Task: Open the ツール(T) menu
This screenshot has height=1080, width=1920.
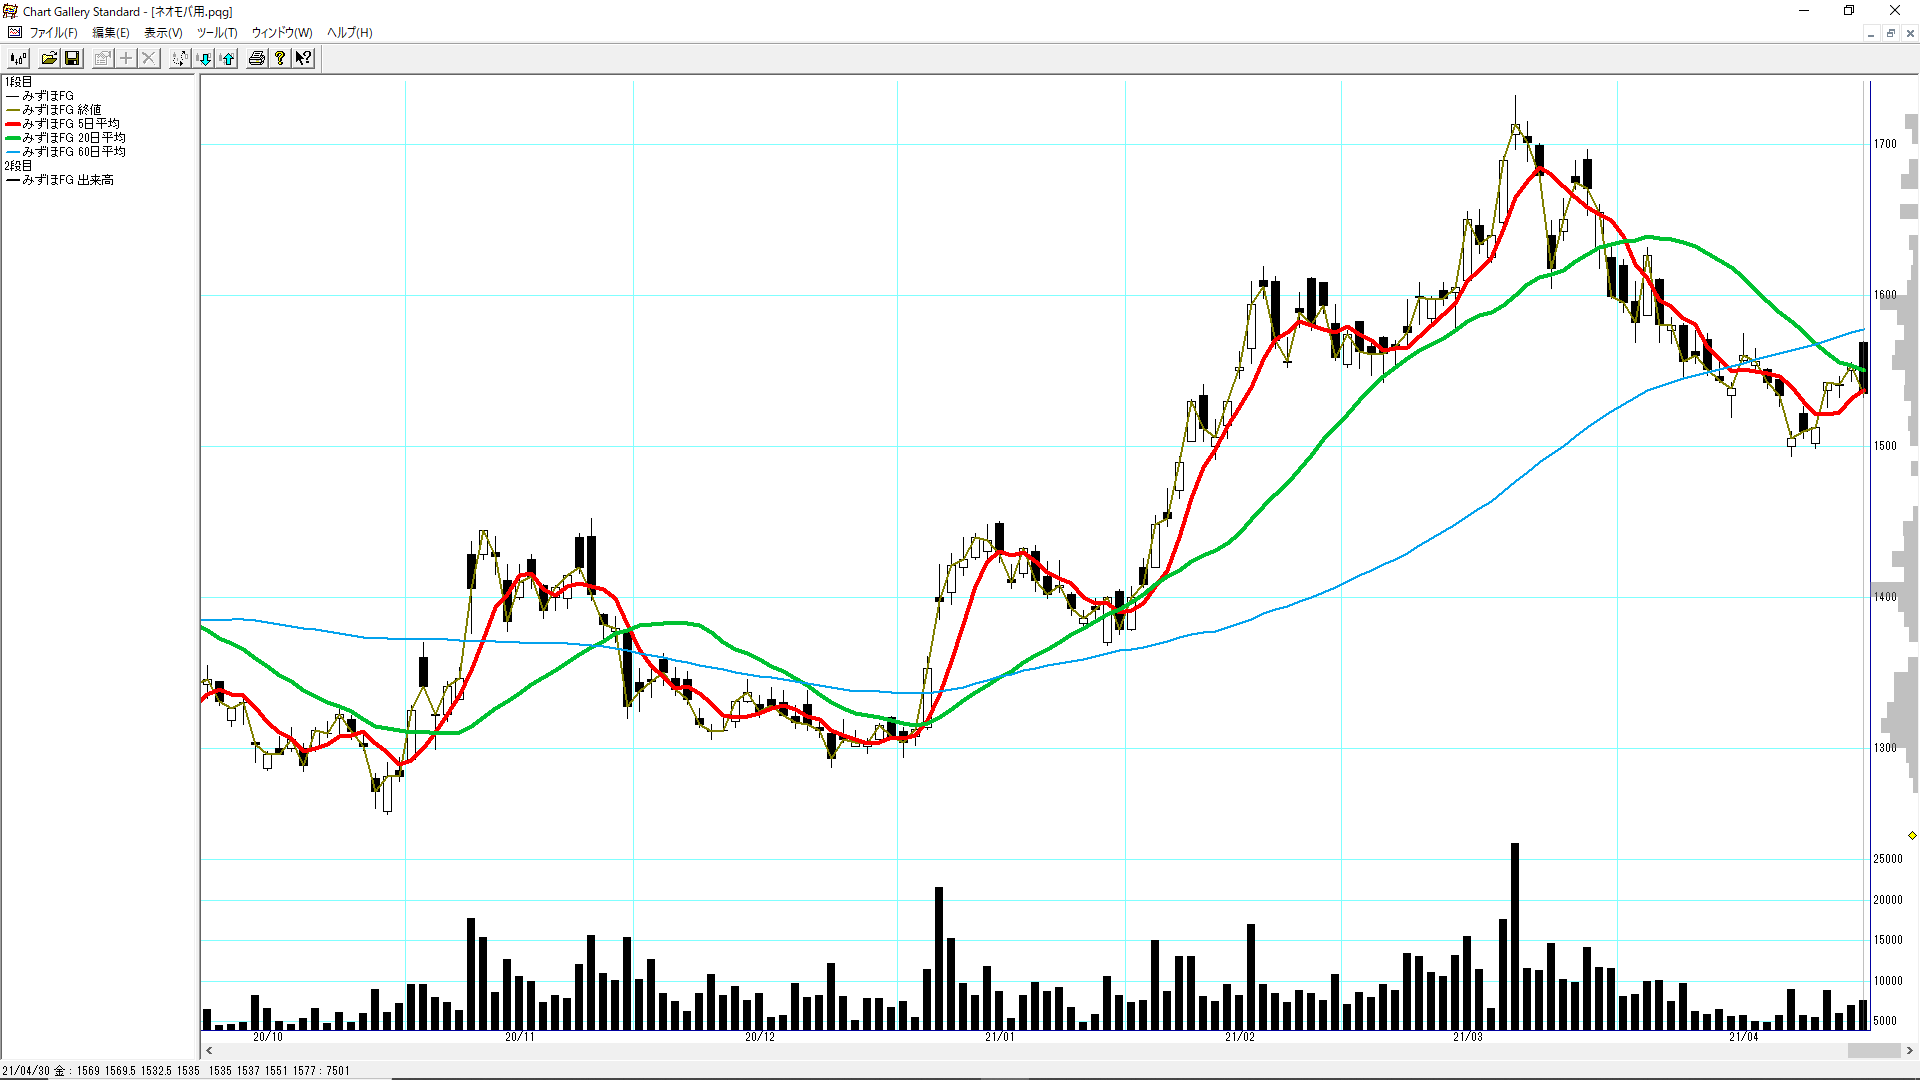Action: tap(217, 32)
